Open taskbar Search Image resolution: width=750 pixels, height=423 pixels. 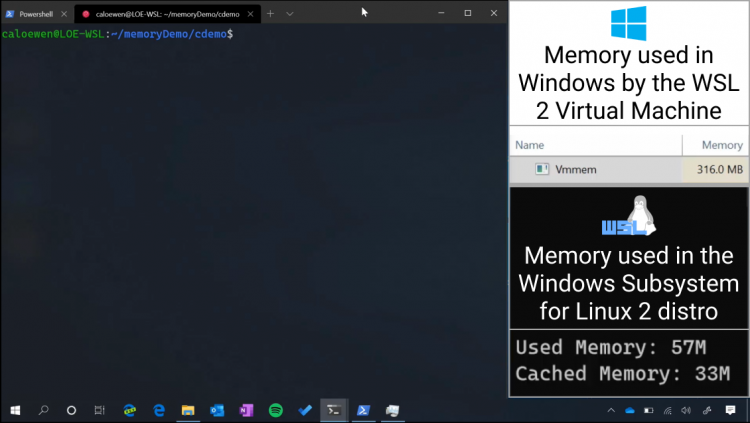coord(43,410)
